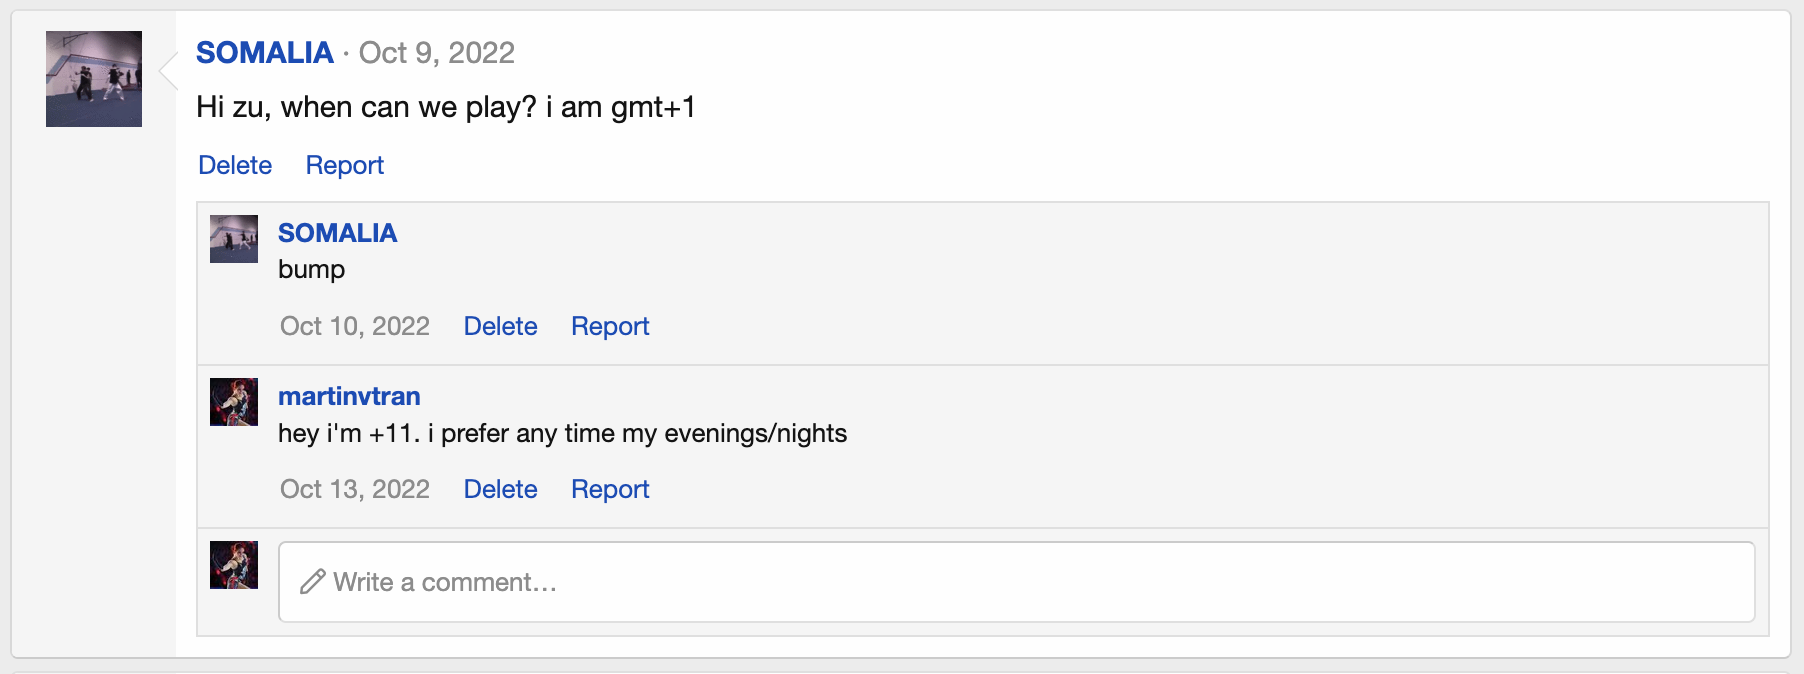Image resolution: width=1804 pixels, height=674 pixels.
Task: Click martinvtran's comment avatar
Action: tap(234, 402)
